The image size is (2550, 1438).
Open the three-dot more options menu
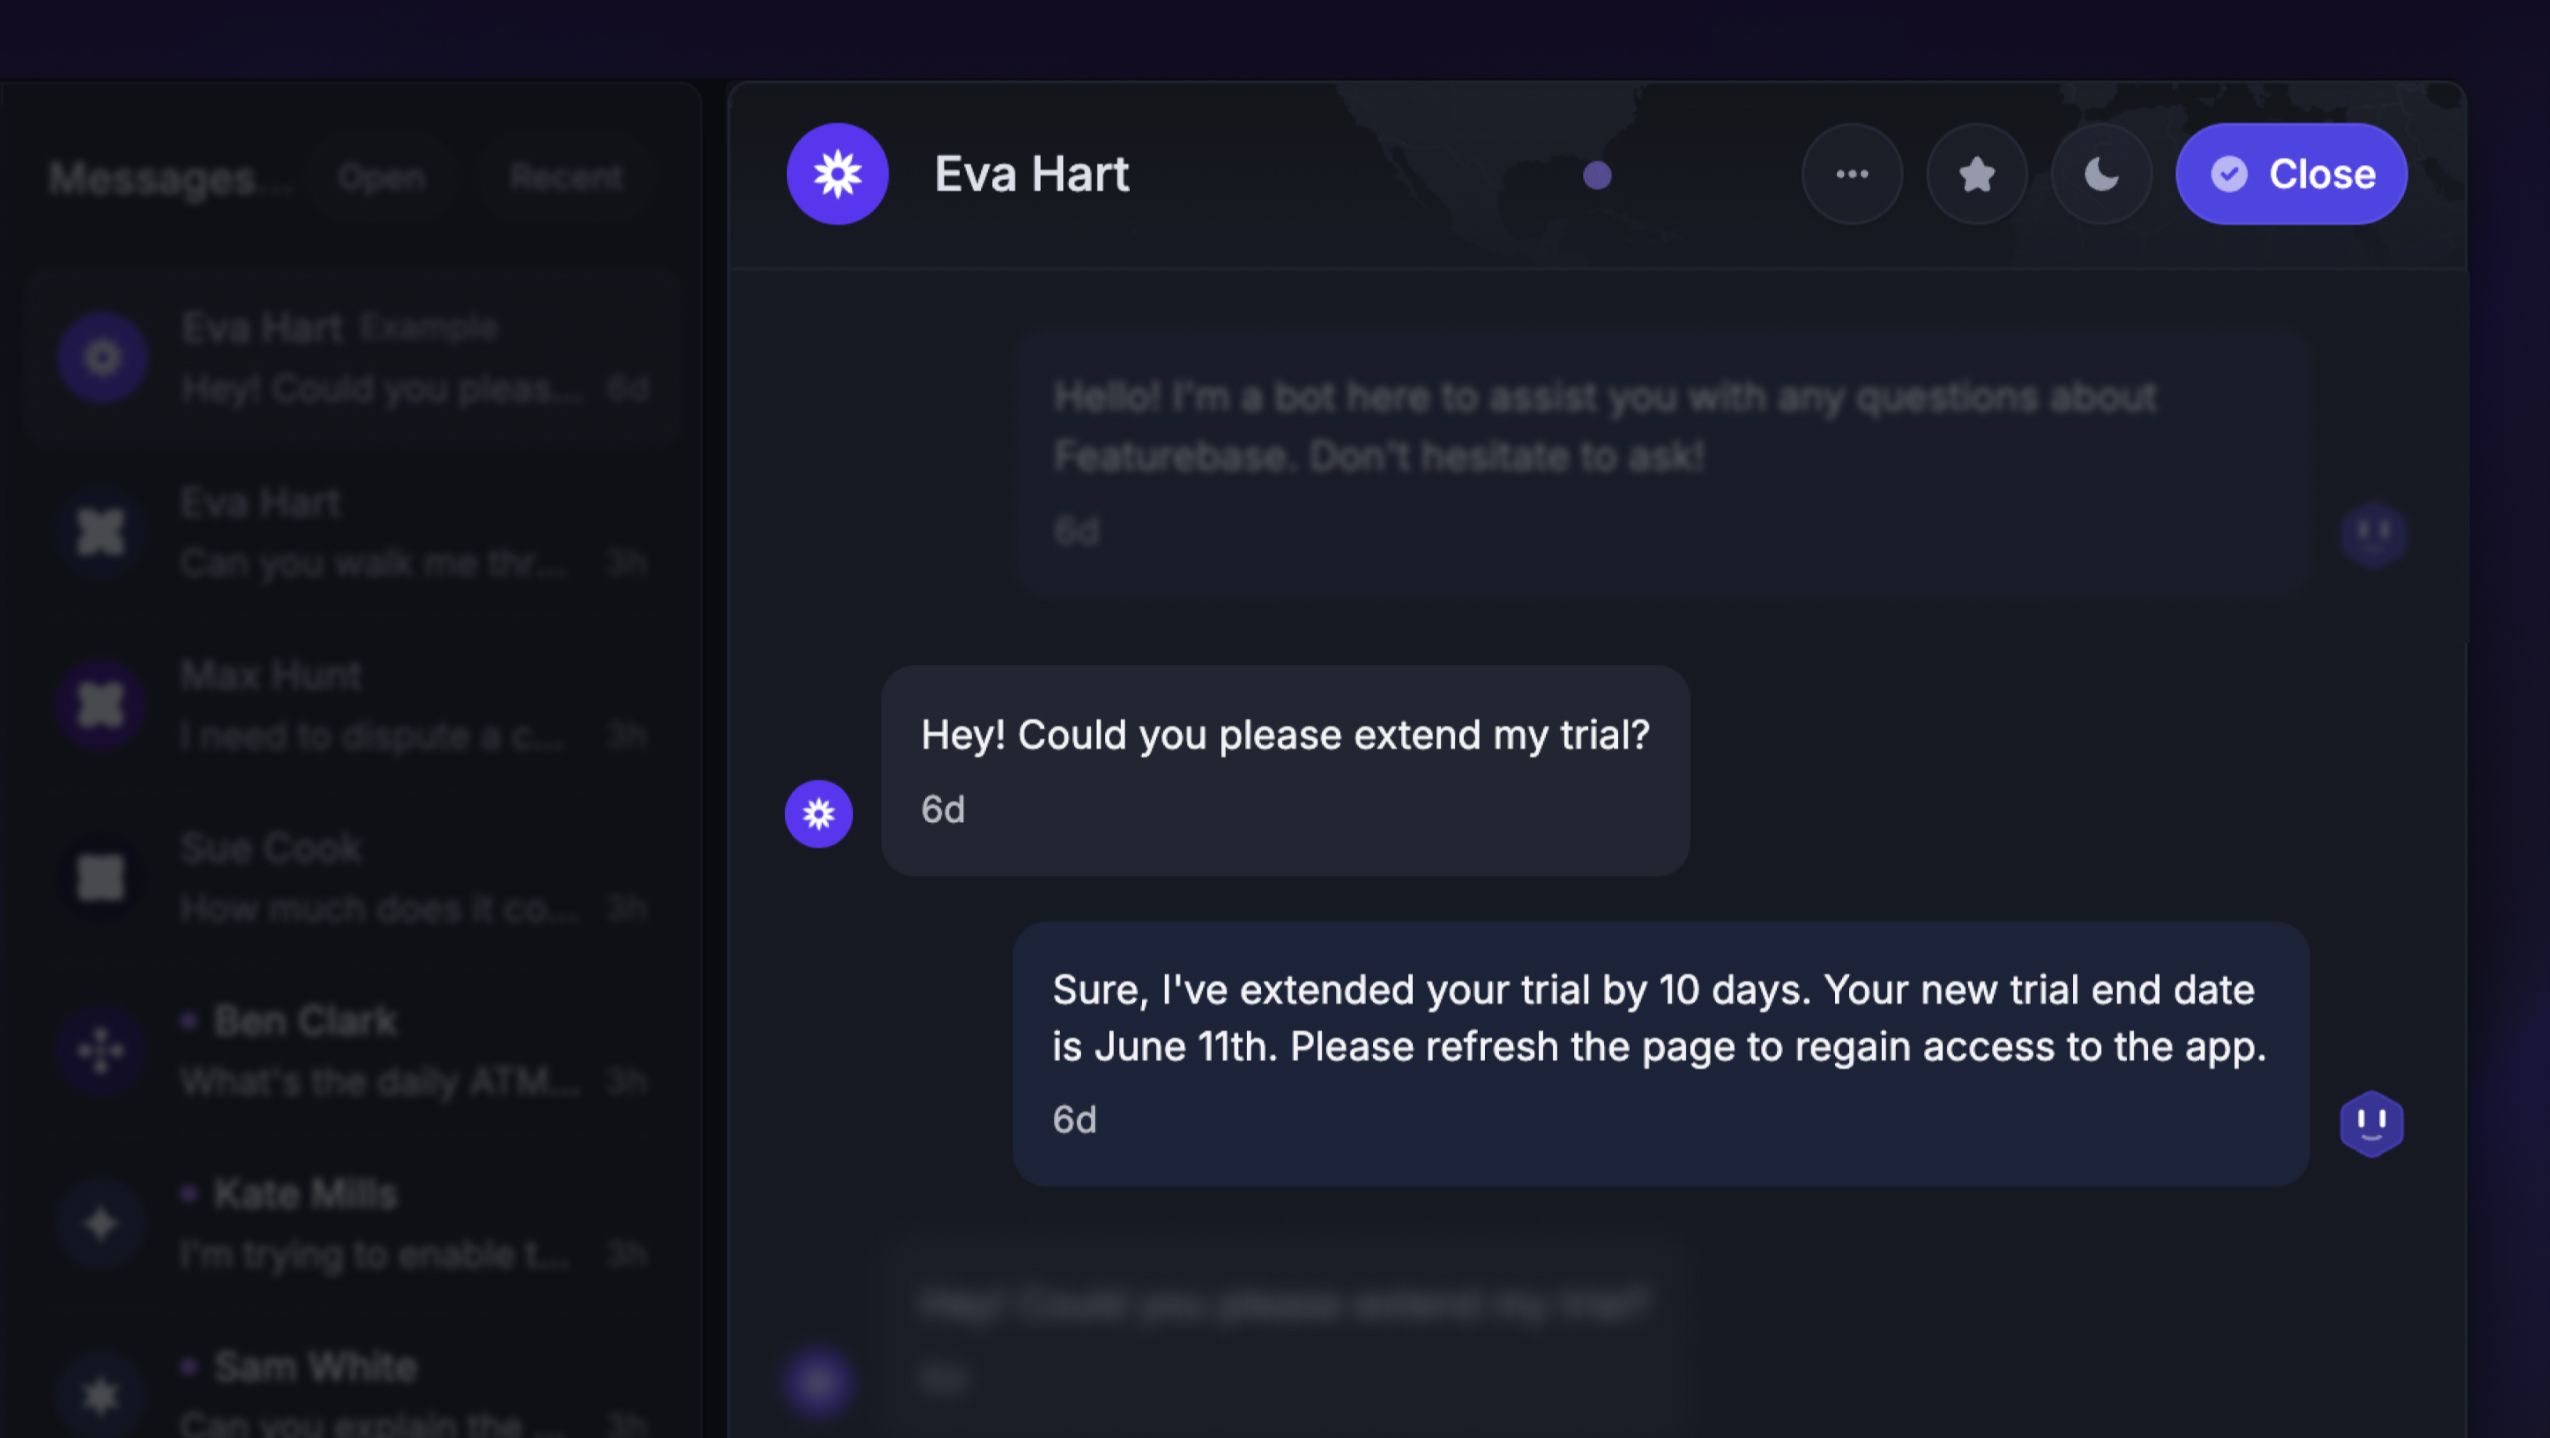(1851, 174)
